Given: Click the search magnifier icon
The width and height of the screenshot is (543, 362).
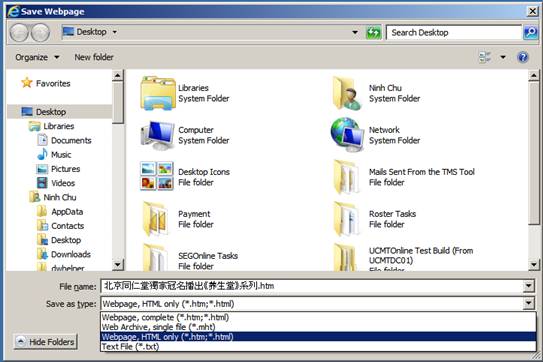Looking at the screenshot, I should [x=530, y=33].
